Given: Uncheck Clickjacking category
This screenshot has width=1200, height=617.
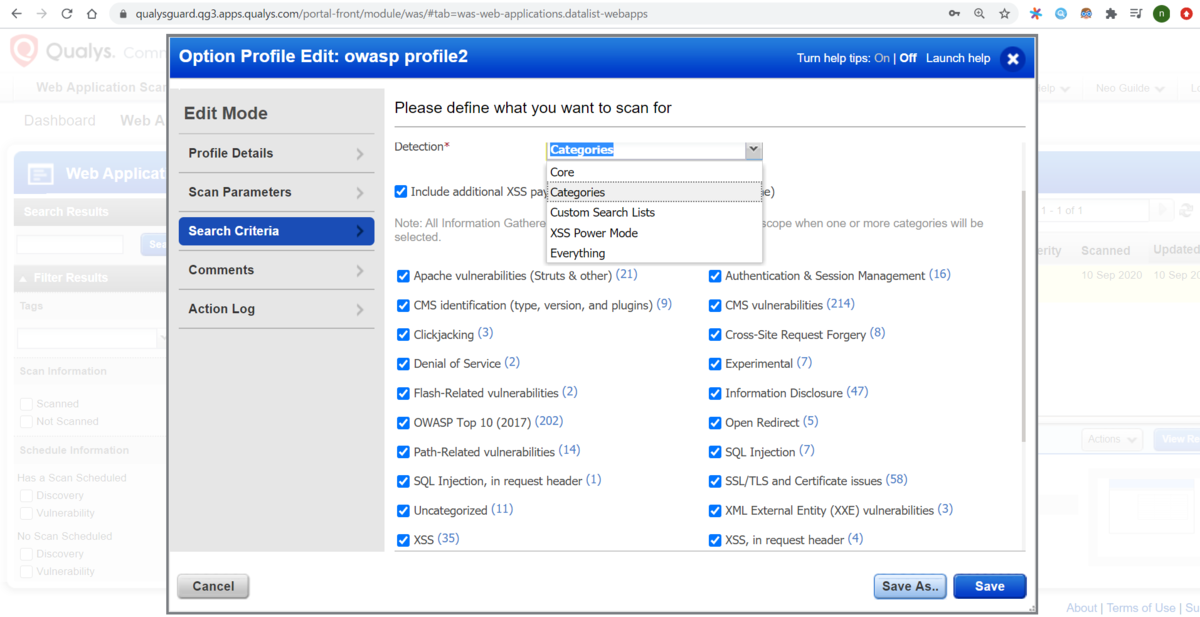Looking at the screenshot, I should point(403,335).
